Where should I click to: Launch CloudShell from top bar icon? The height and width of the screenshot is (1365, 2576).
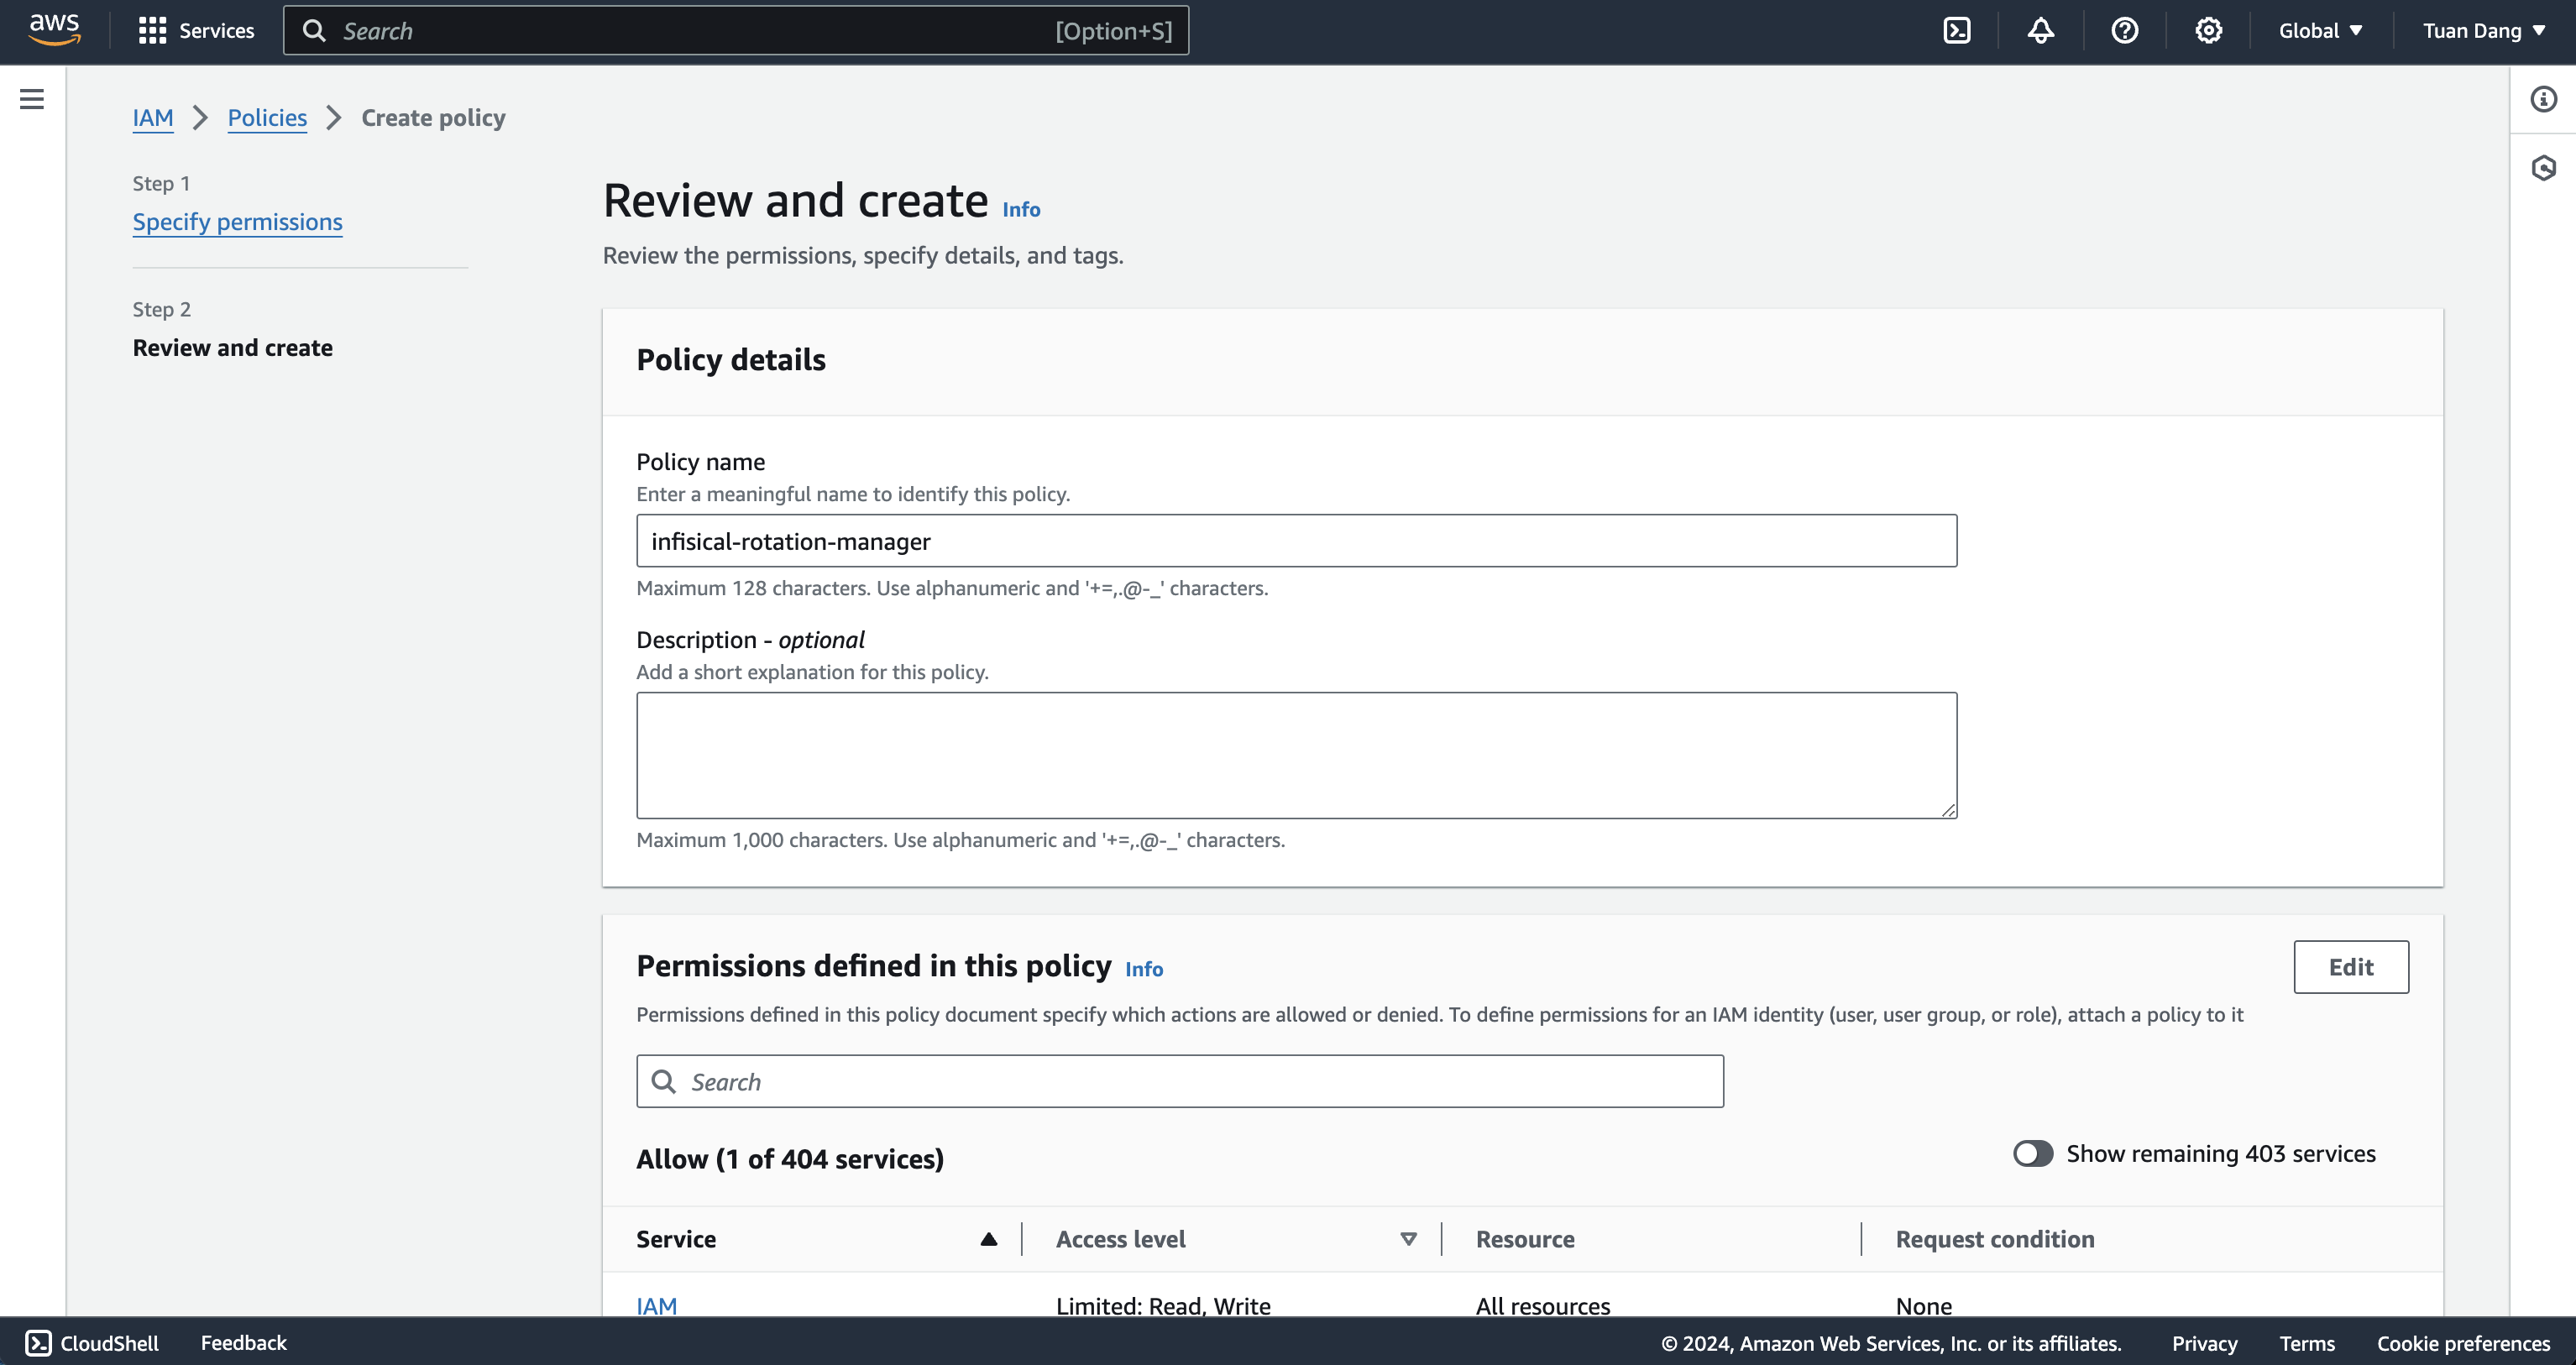(x=1957, y=31)
